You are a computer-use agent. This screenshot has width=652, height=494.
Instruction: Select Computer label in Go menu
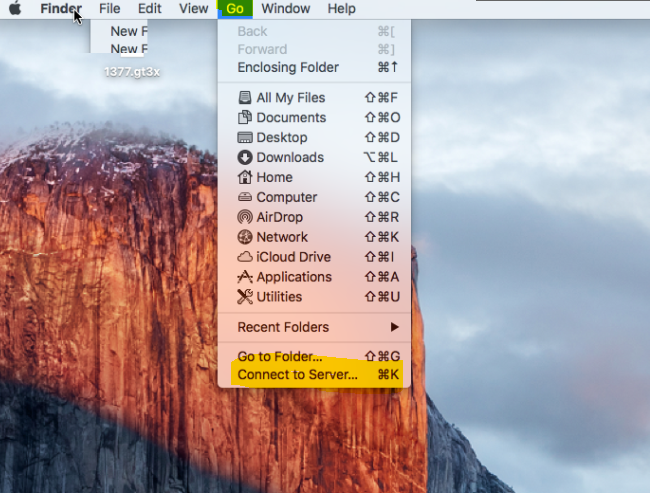pyautogui.click(x=286, y=197)
